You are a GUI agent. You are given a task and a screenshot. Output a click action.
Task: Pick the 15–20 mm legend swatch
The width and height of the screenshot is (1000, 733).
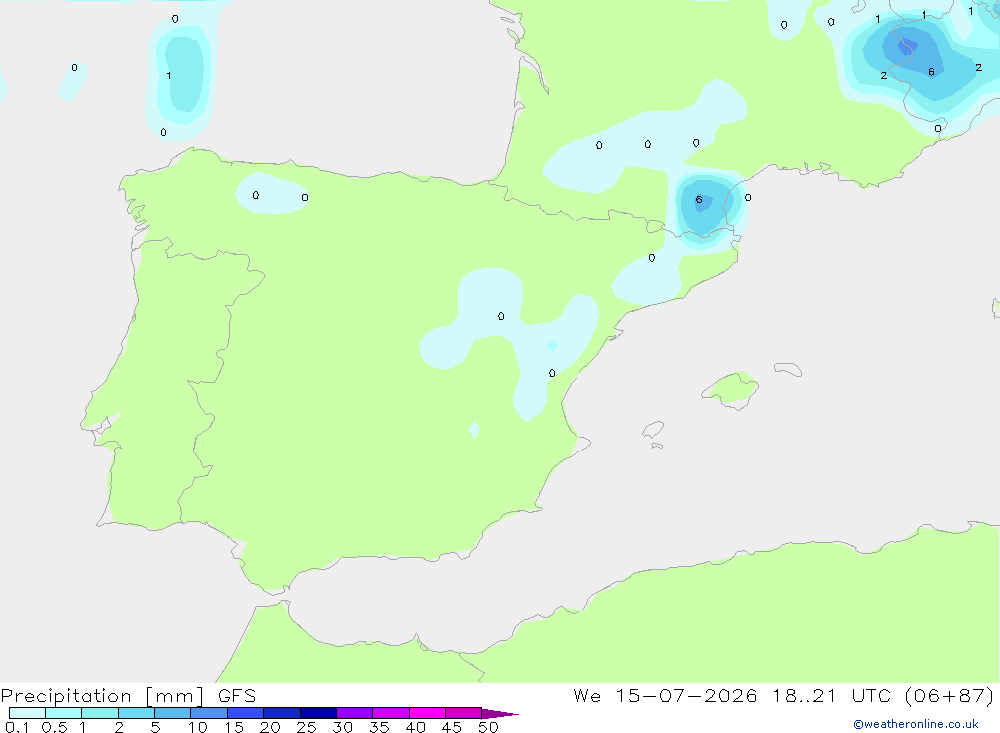pyautogui.click(x=246, y=713)
